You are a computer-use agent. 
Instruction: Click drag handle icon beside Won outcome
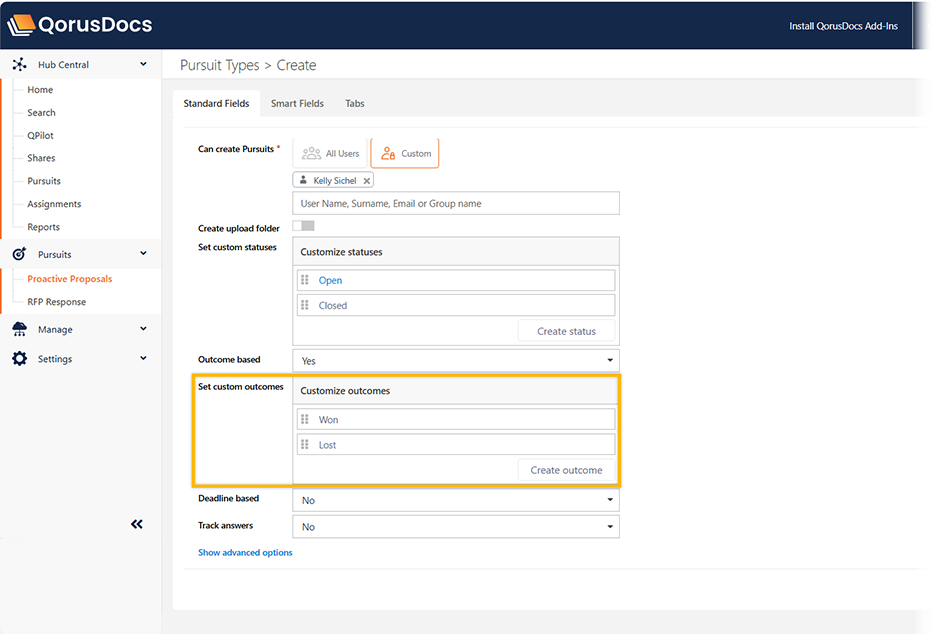305,420
